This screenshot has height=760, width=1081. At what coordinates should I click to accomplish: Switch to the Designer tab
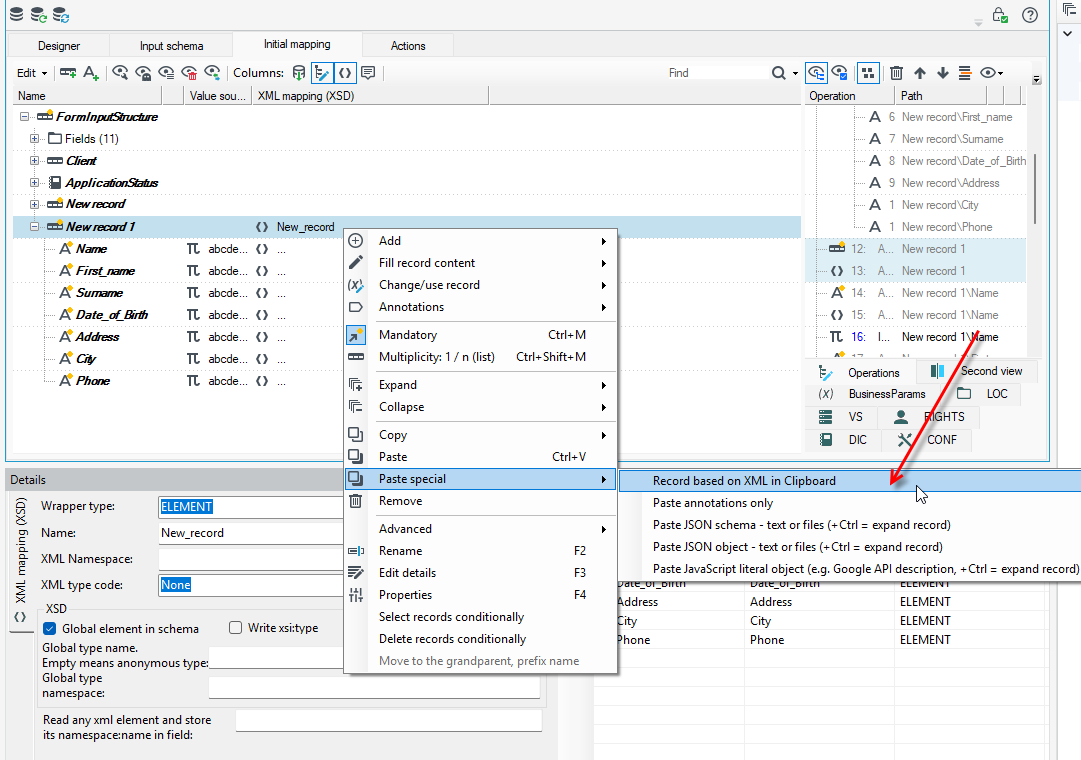click(x=59, y=46)
